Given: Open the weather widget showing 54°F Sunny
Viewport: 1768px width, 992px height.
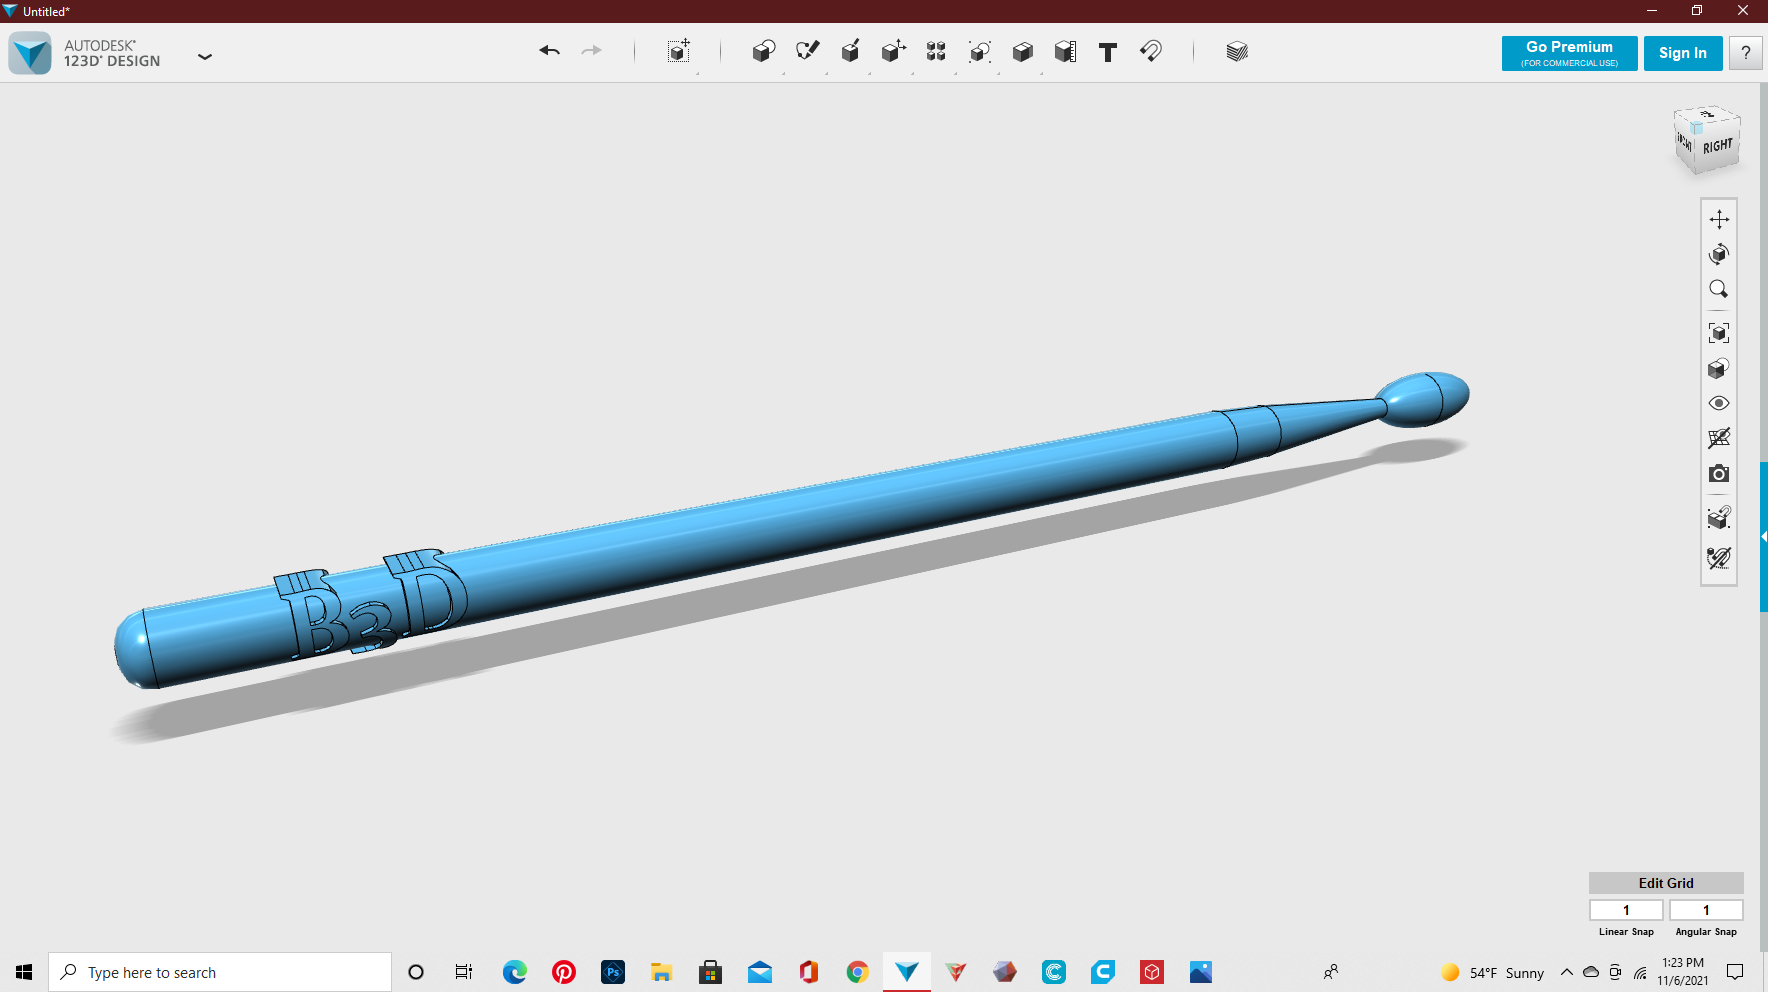Looking at the screenshot, I should (1493, 972).
